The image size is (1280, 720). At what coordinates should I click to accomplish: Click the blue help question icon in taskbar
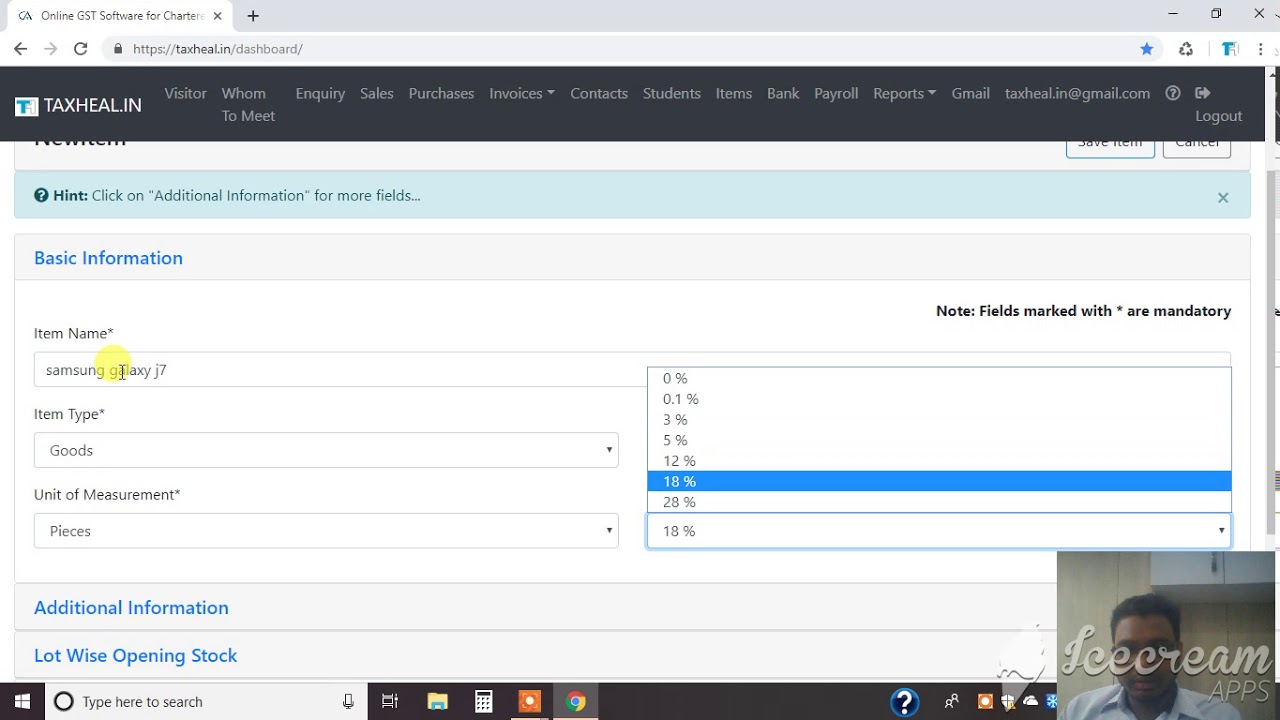pyautogui.click(x=904, y=702)
